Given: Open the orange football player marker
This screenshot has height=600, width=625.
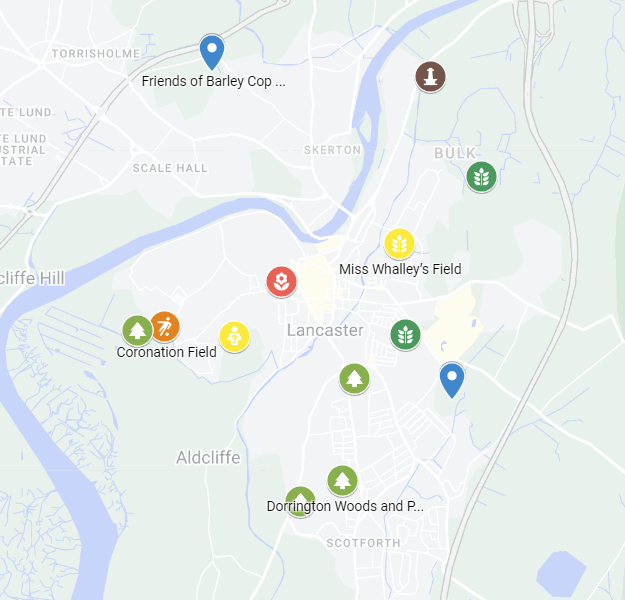Looking at the screenshot, I should tap(165, 327).
